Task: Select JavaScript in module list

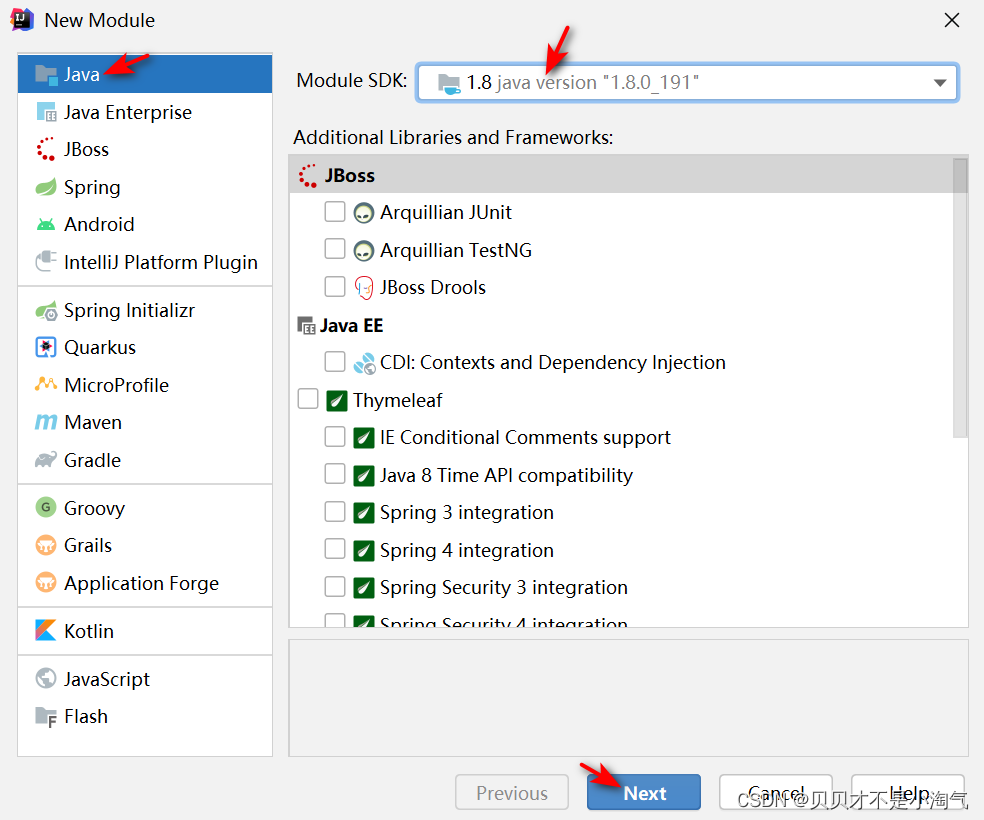Action: click(x=145, y=679)
